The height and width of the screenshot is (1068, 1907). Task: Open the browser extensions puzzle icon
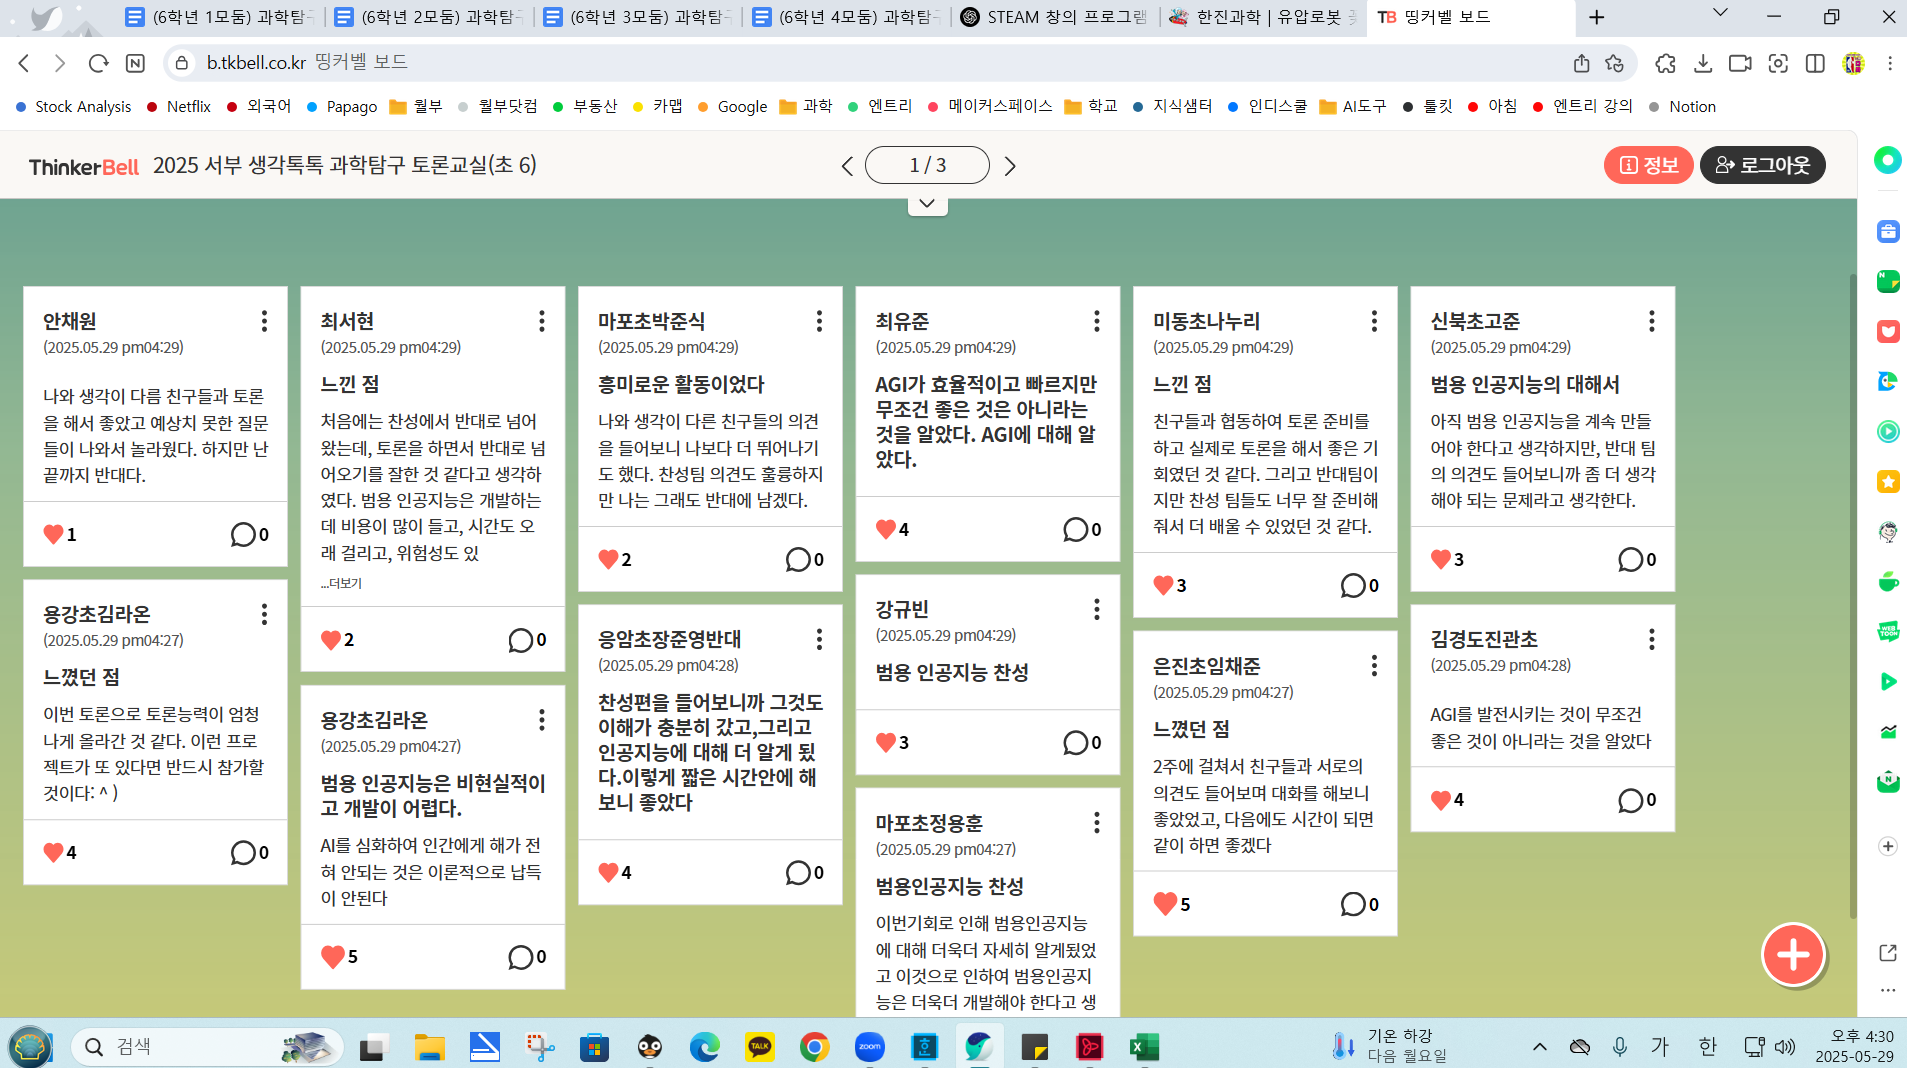(1665, 62)
